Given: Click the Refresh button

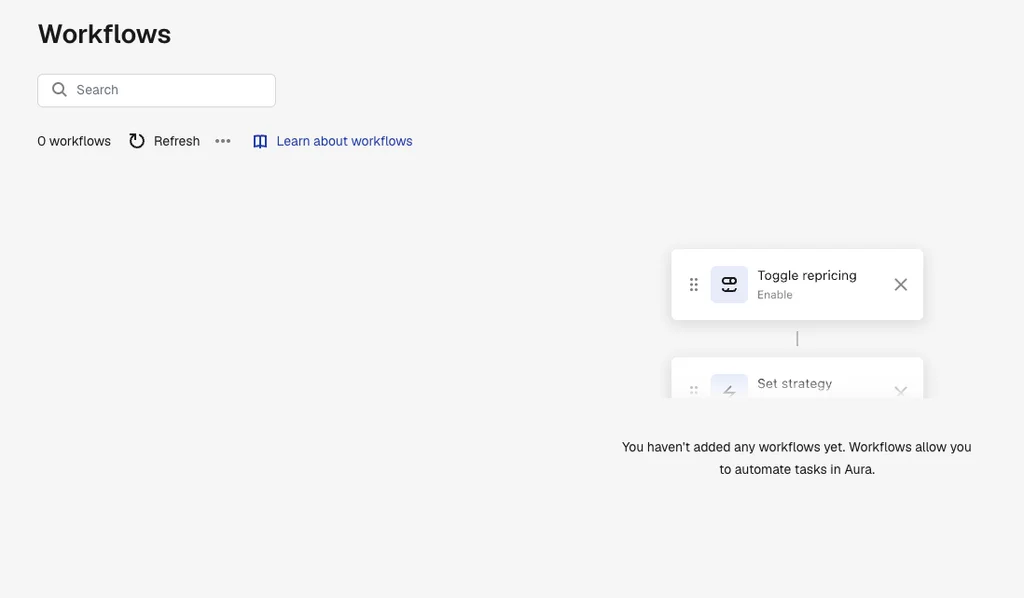Looking at the screenshot, I should point(165,141).
